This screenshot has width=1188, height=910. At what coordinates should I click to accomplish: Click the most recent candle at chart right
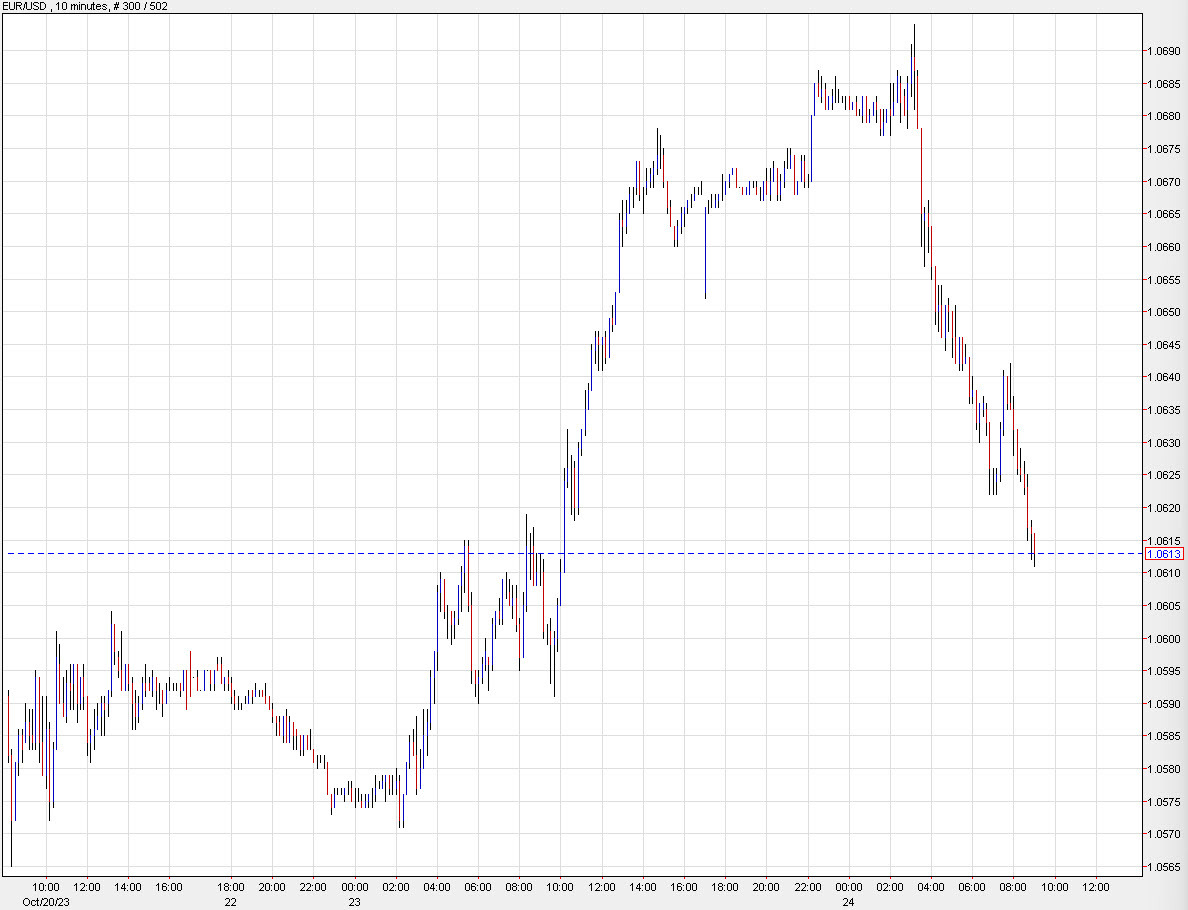[1033, 550]
